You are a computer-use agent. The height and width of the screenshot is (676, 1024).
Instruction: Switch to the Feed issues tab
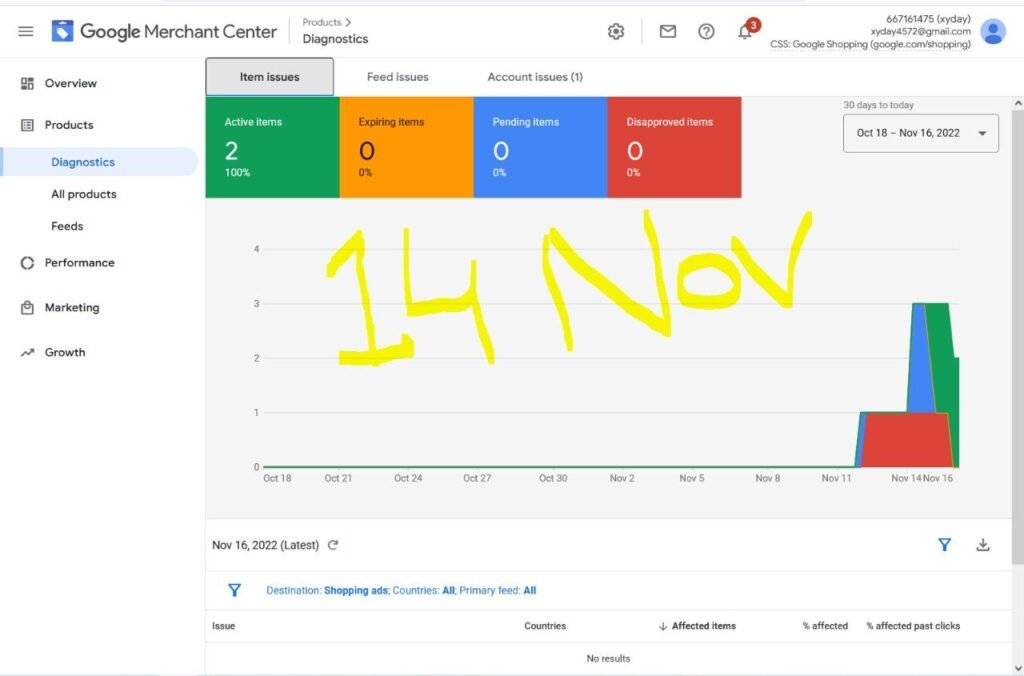point(398,77)
